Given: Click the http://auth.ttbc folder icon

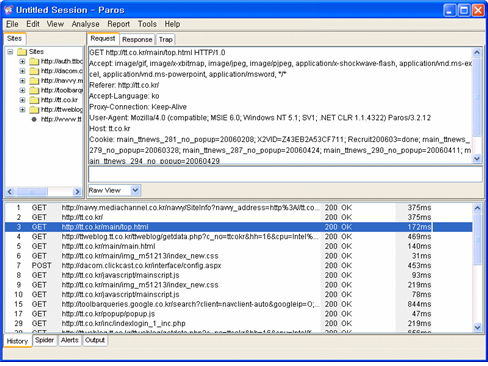Looking at the screenshot, I should click(34, 62).
